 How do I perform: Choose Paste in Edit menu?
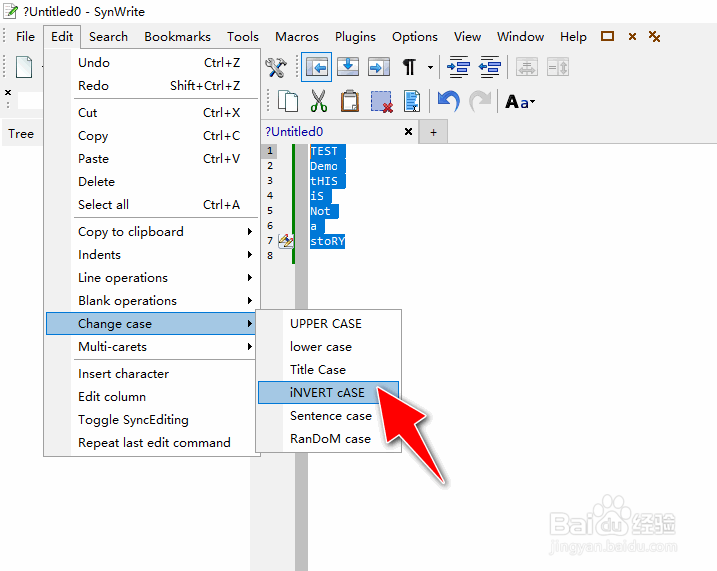pos(152,159)
